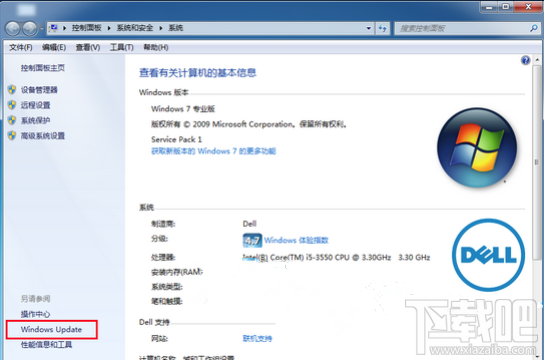The height and width of the screenshot is (360, 545).
Task: Maximize the System window
Action: [506, 7]
